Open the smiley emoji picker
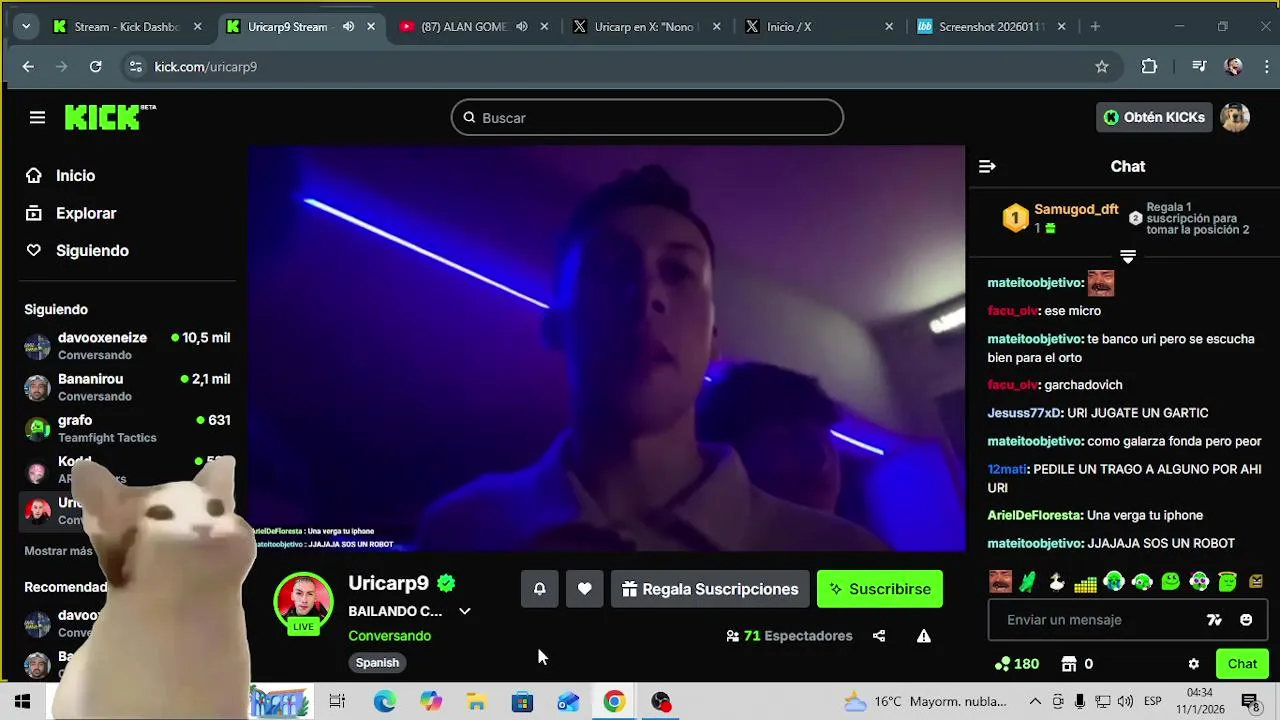 click(x=1246, y=620)
